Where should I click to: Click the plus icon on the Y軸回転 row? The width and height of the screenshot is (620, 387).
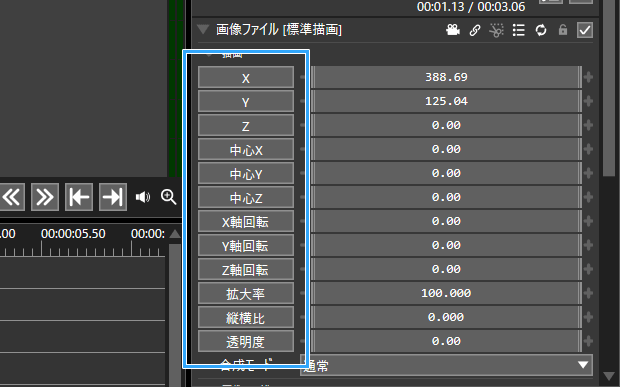point(588,245)
